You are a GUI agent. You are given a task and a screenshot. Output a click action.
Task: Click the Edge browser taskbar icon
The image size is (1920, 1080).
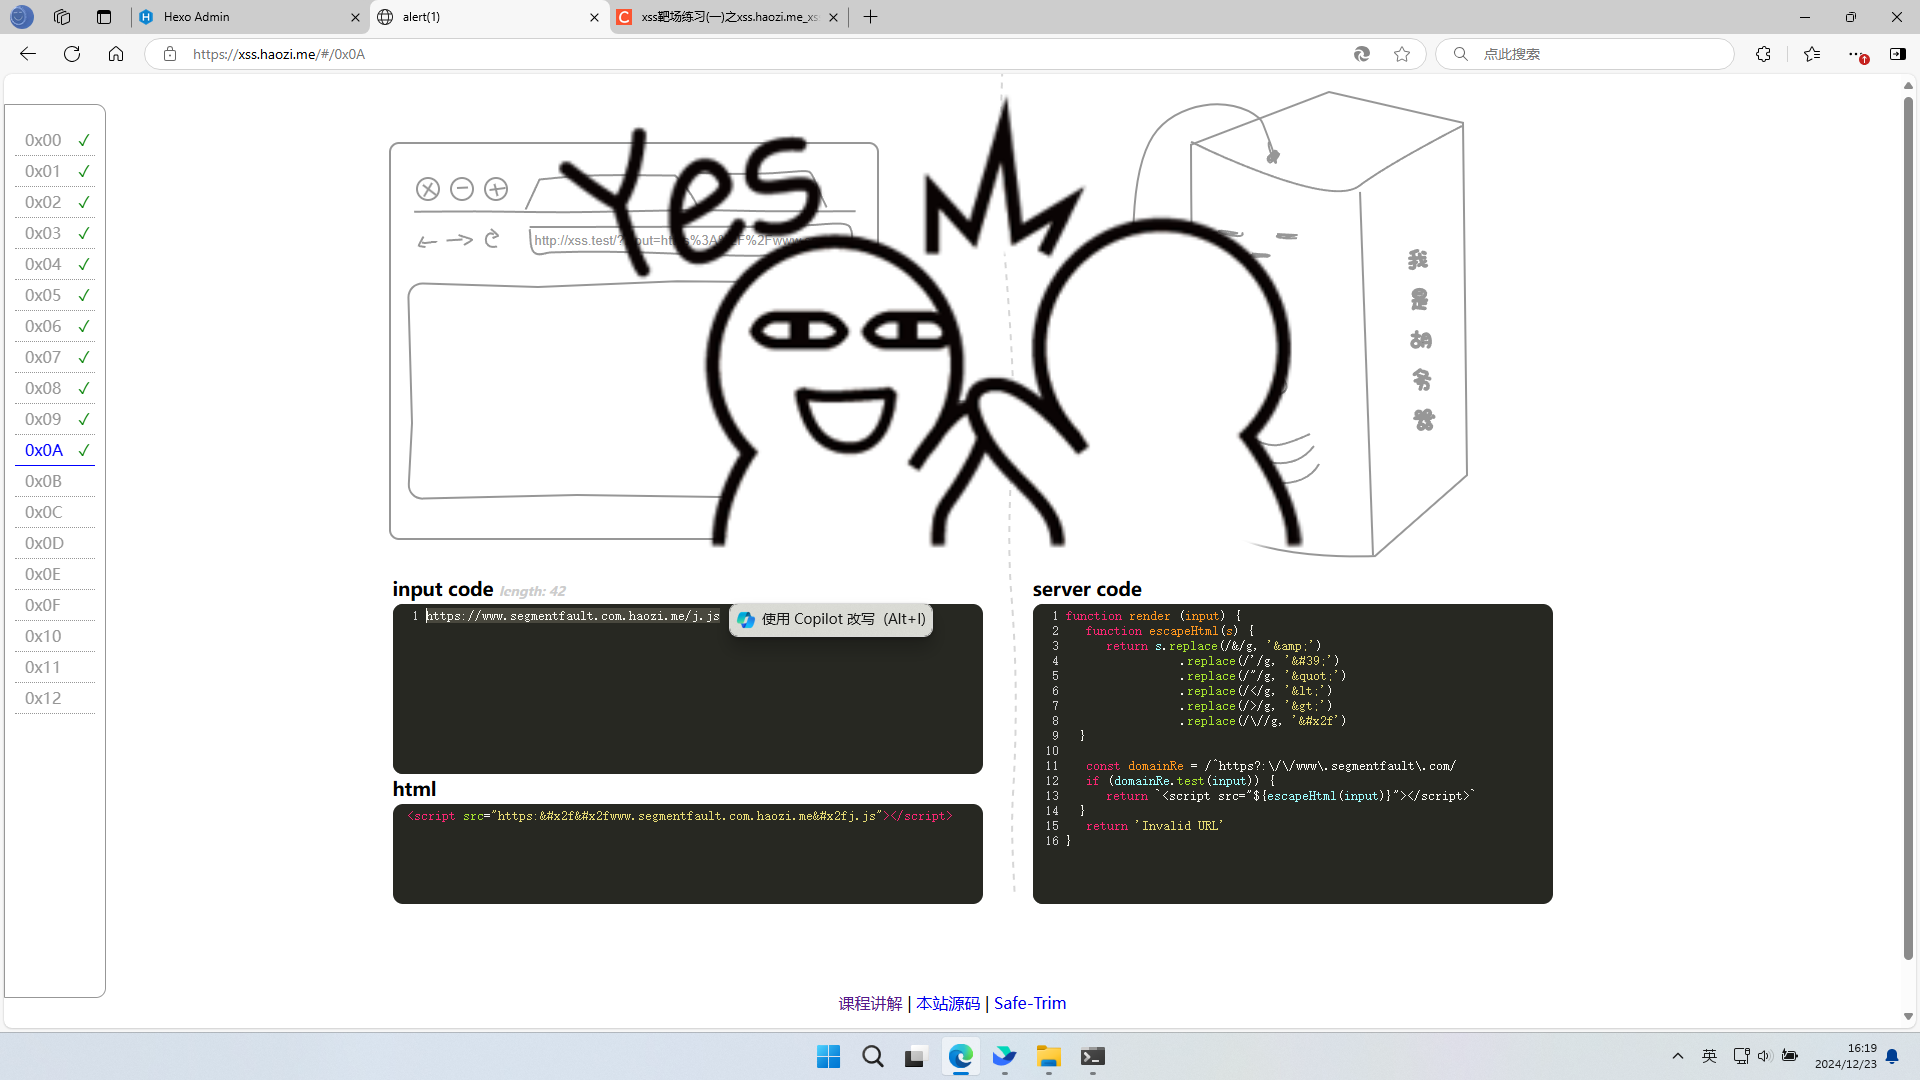(x=961, y=1057)
